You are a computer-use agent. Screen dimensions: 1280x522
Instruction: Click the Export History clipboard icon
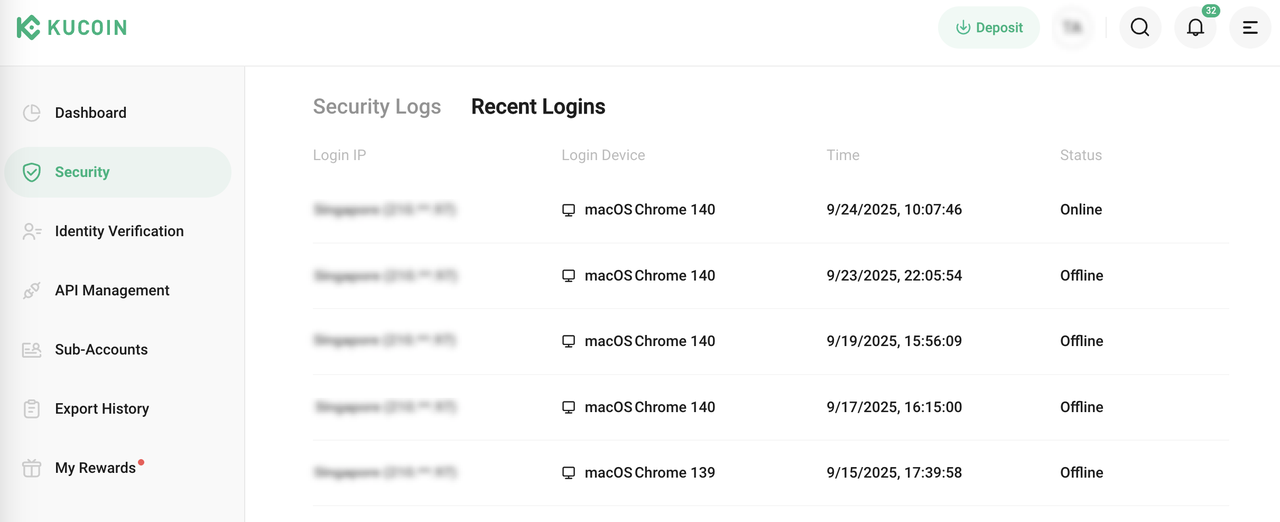coord(32,409)
